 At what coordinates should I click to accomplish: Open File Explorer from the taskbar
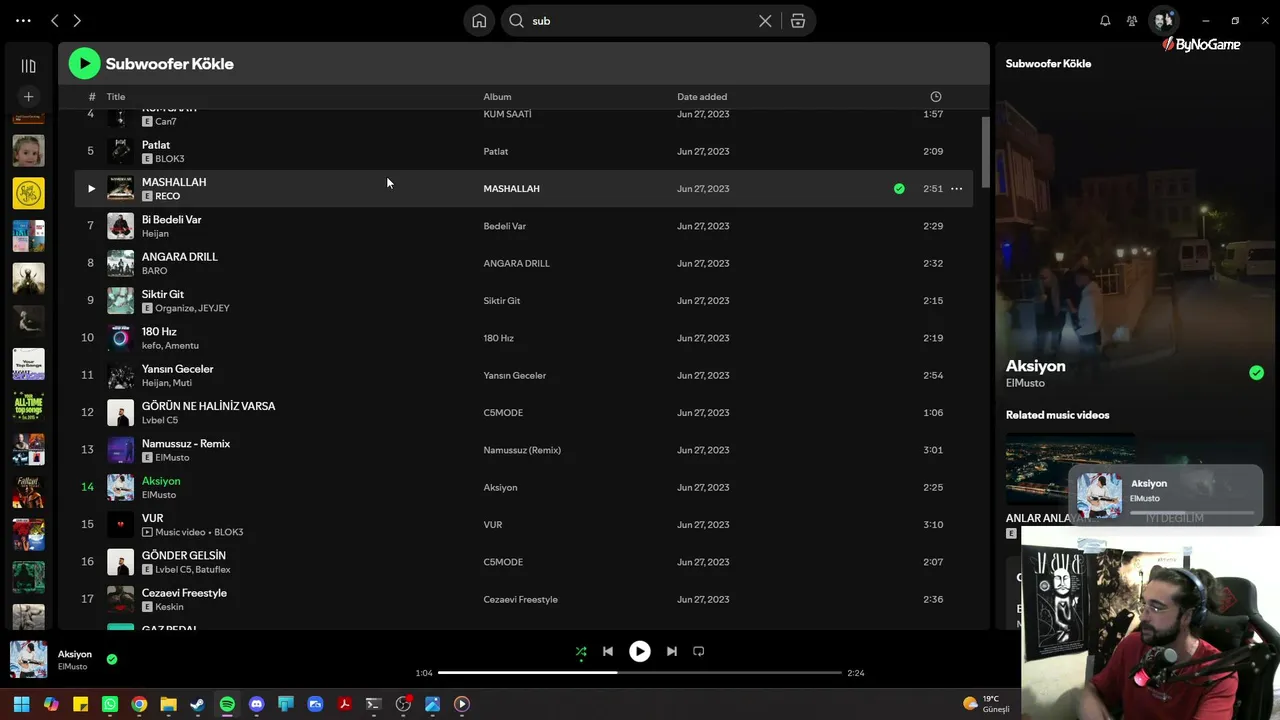[168, 704]
